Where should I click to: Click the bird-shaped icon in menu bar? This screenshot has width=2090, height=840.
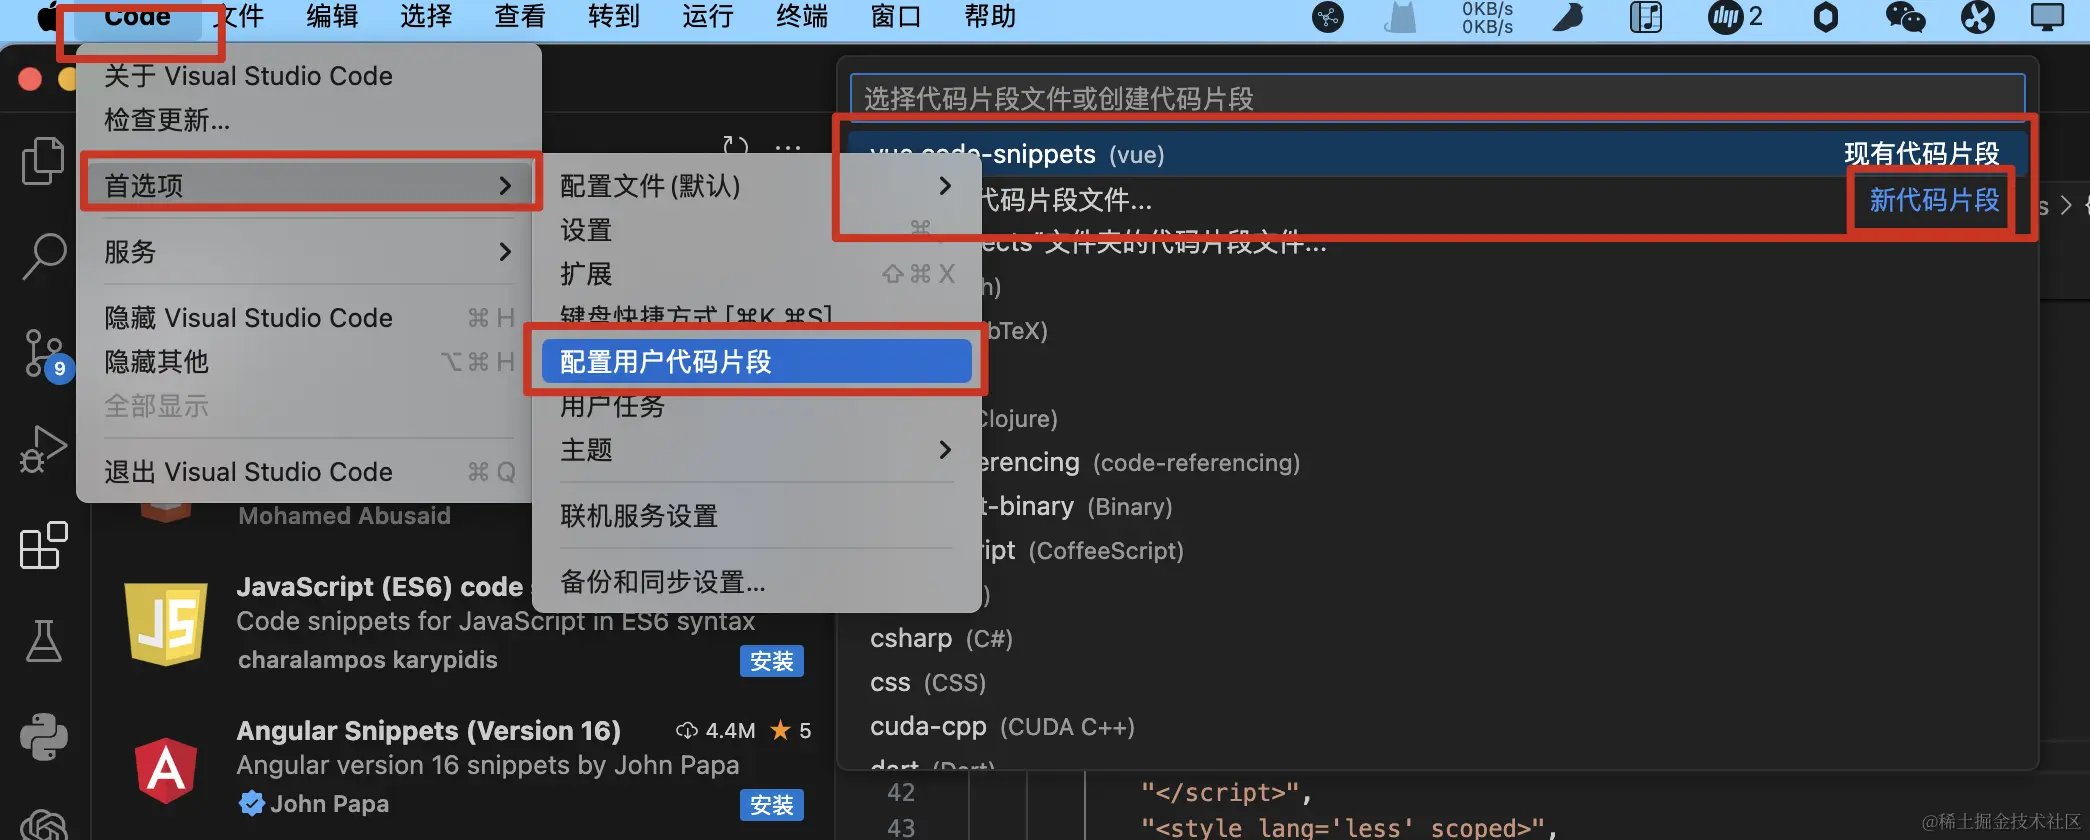coord(1568,17)
